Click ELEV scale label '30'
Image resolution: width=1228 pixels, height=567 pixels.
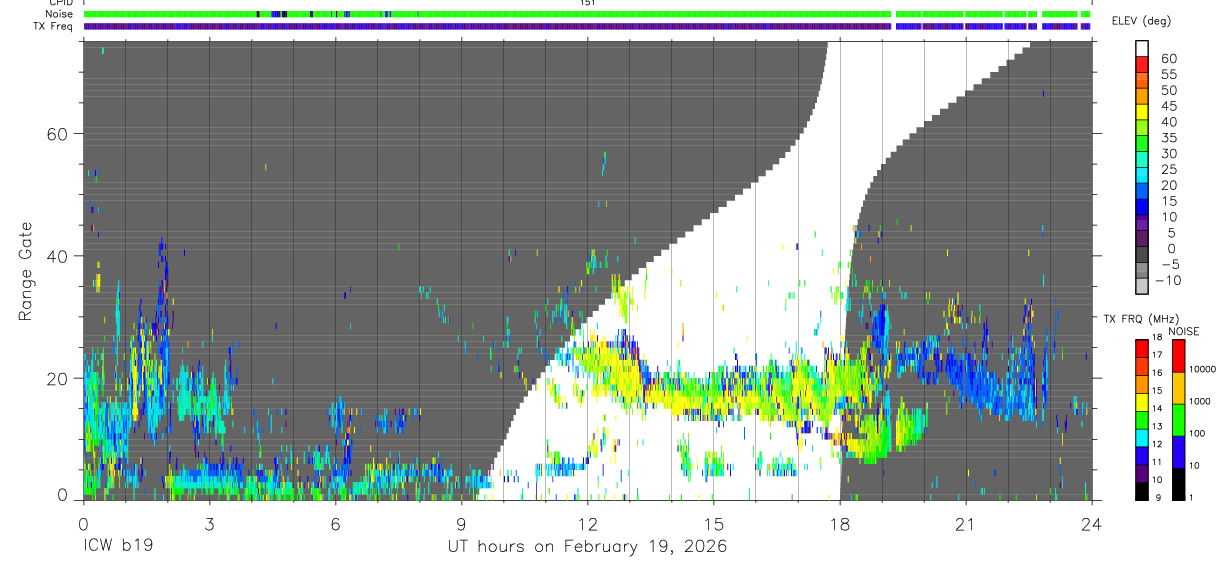(x=1169, y=153)
